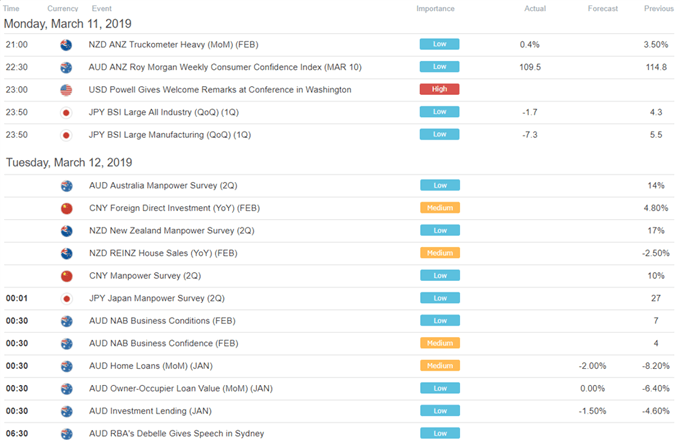This screenshot has width=680, height=440.
Task: Click the Low badge for ANZ Truckometer Heavy
Action: [x=439, y=44]
